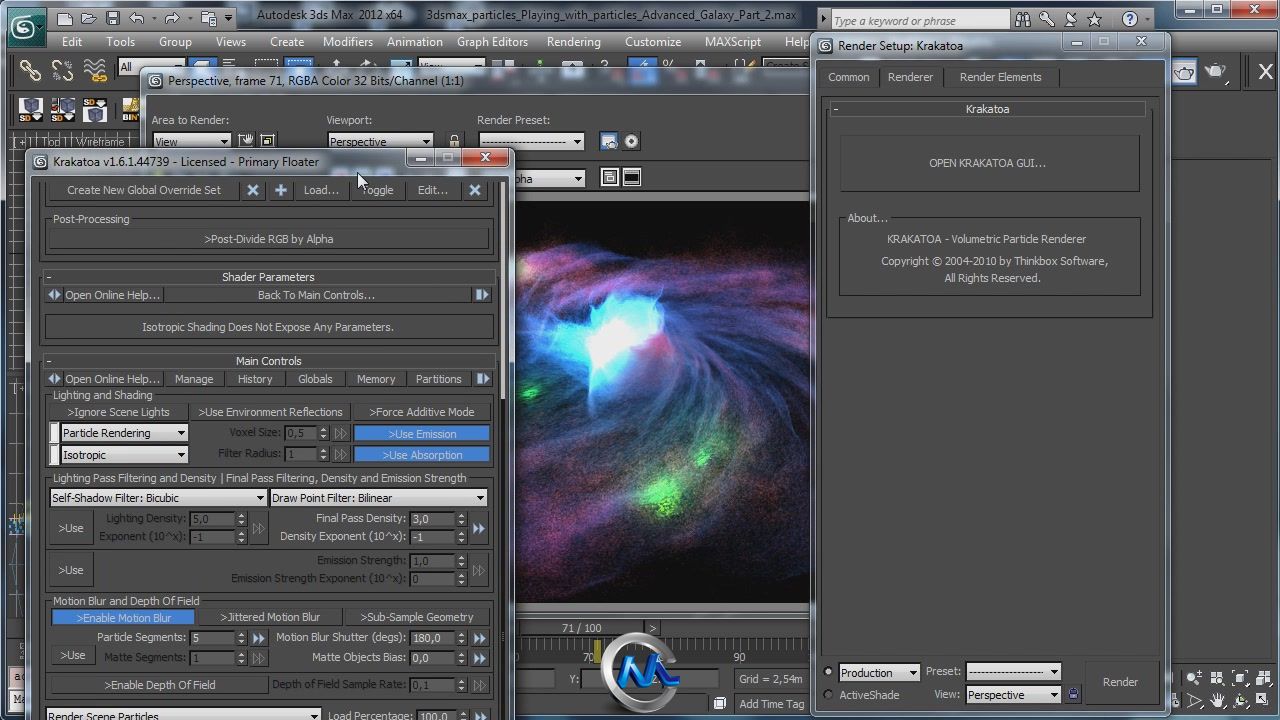
Task: Toggle Enable Depth Of Field
Action: pos(159,685)
